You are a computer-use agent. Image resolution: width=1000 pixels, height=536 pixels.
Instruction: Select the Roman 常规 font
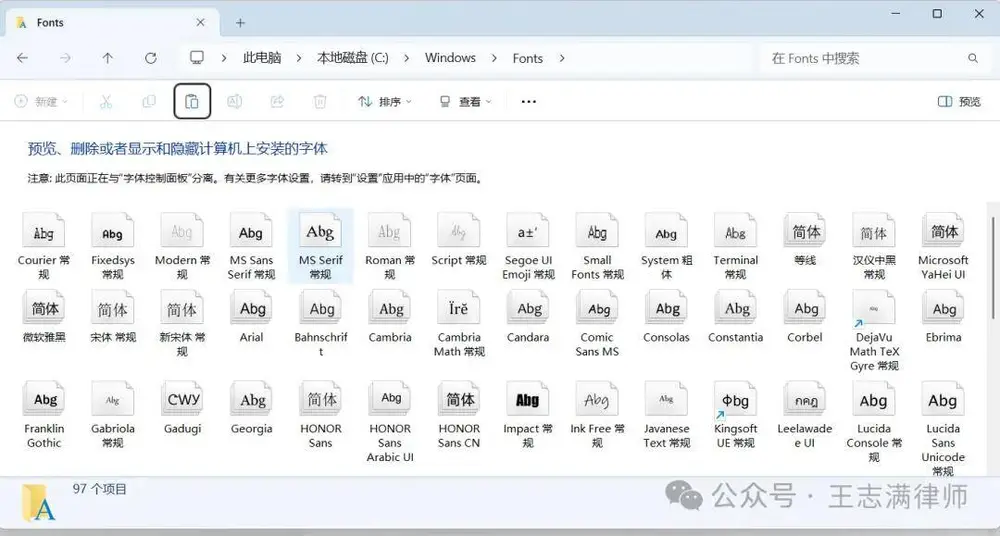point(390,246)
